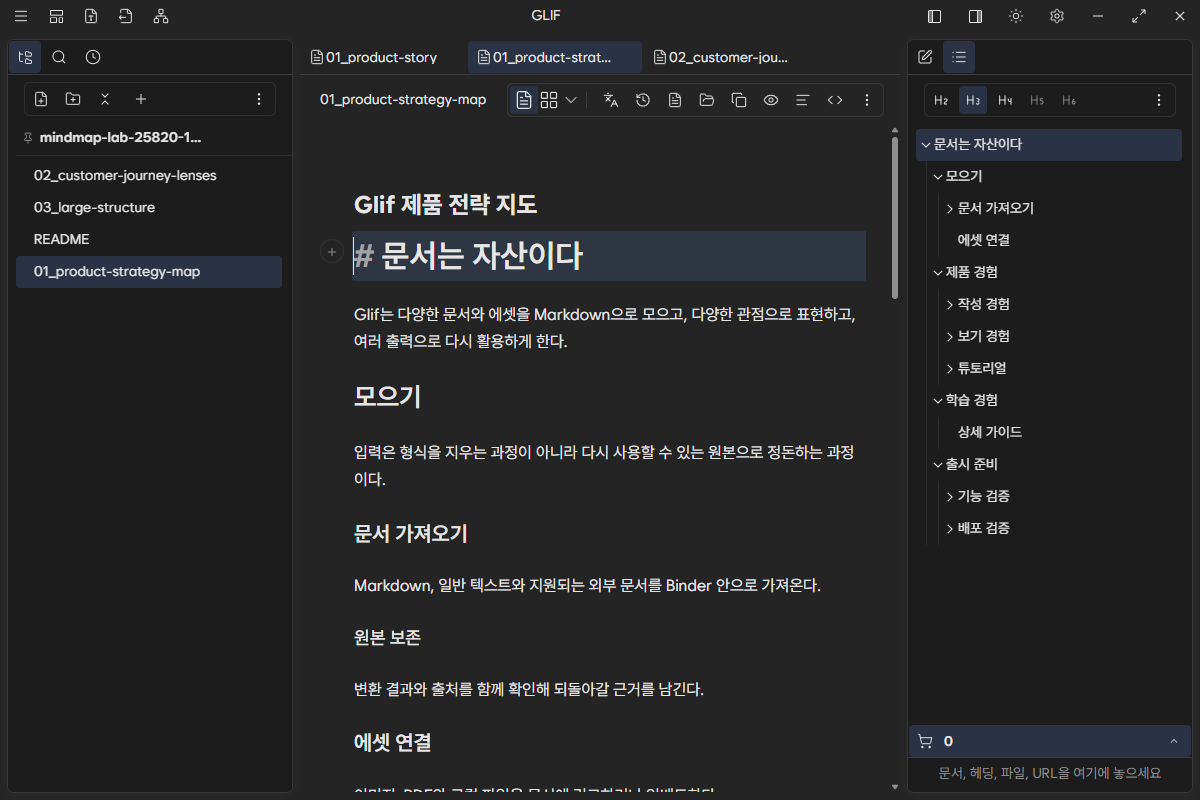Select '에셋 연결' in outline
The height and width of the screenshot is (800, 1200).
[x=984, y=240]
